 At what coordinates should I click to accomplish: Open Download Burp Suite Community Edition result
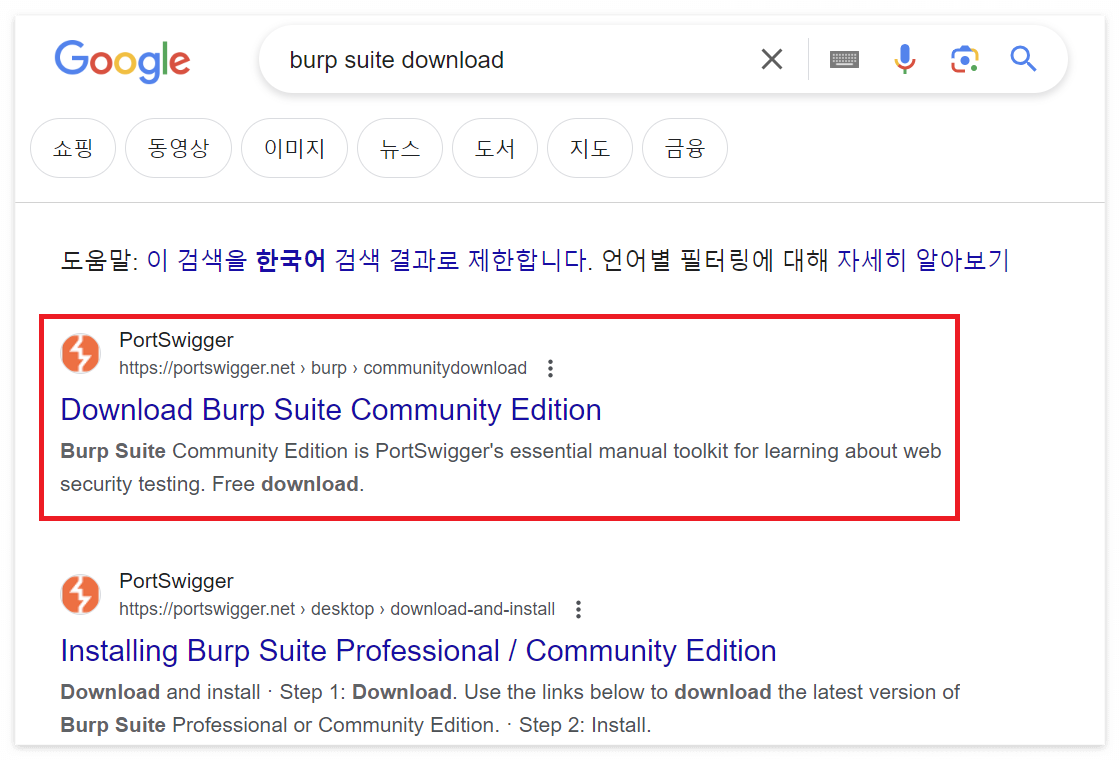331,410
